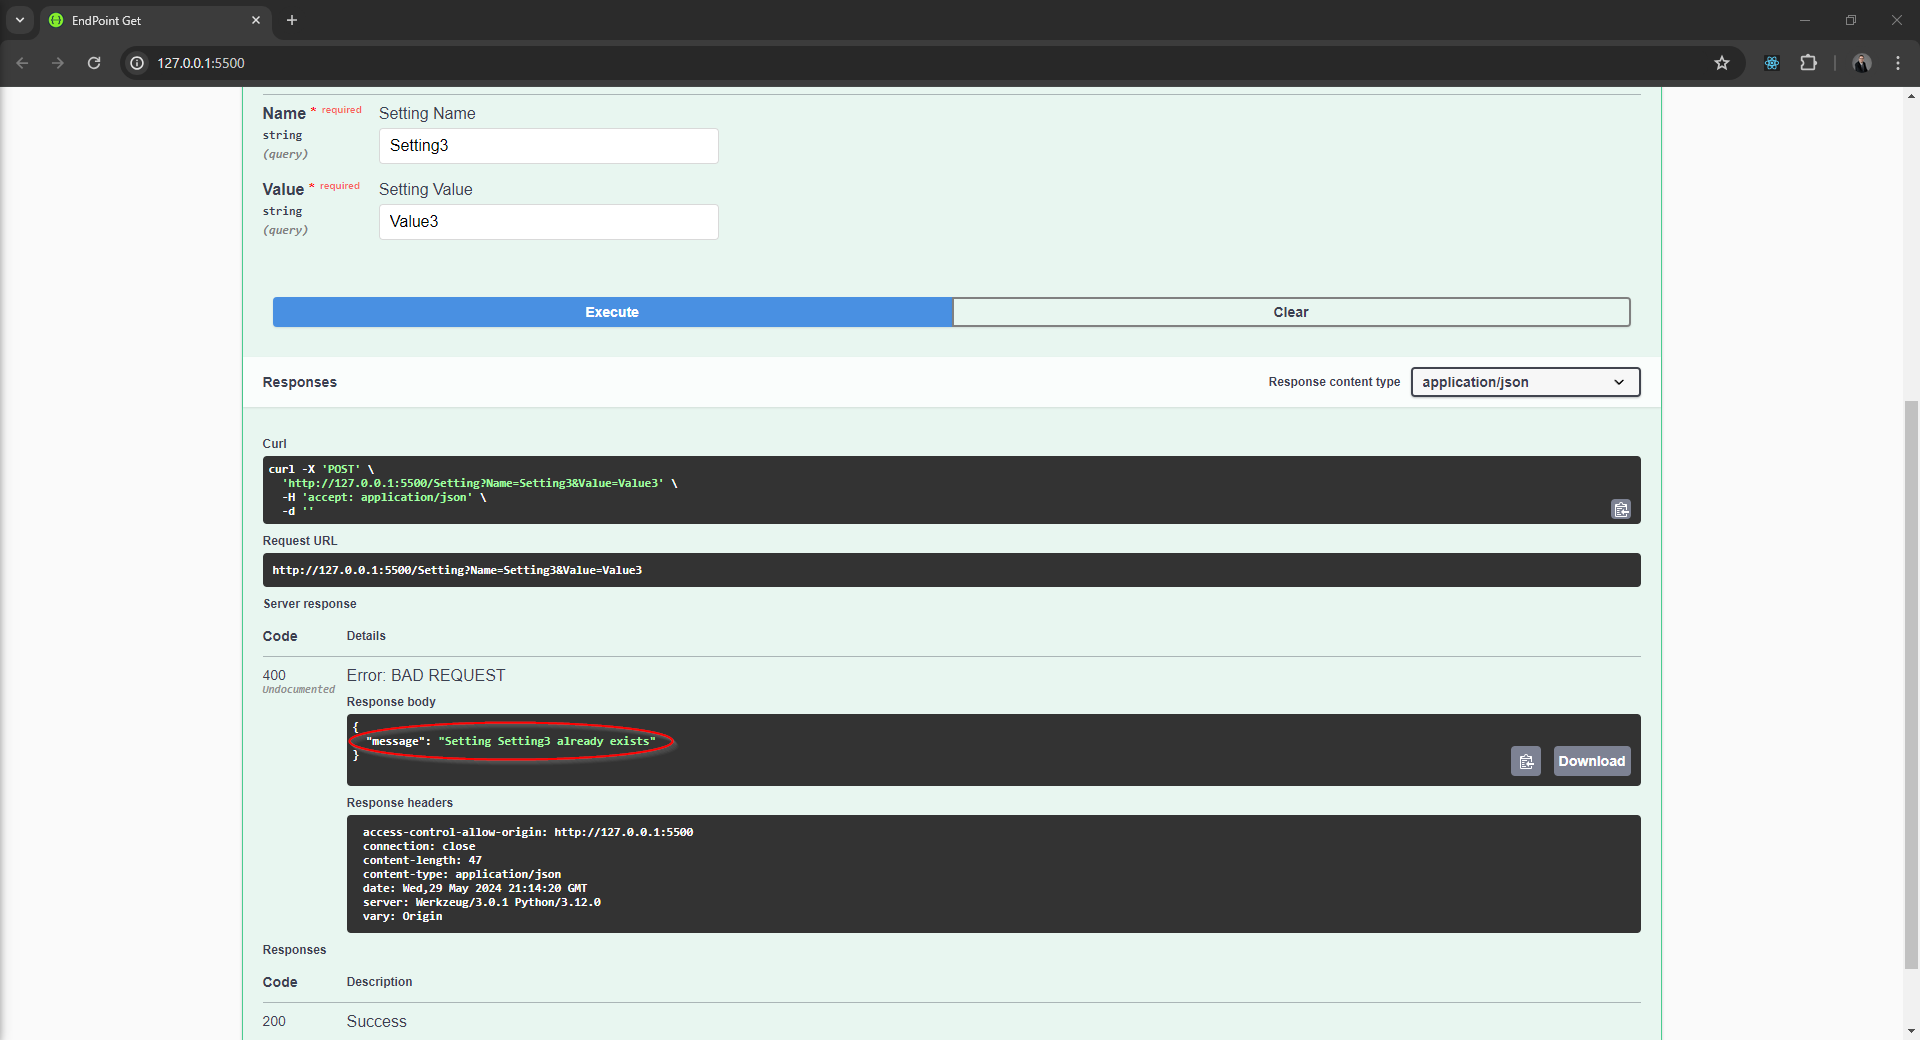Click the React DevTools extension icon
Screen dimensions: 1920x1040
[1771, 63]
